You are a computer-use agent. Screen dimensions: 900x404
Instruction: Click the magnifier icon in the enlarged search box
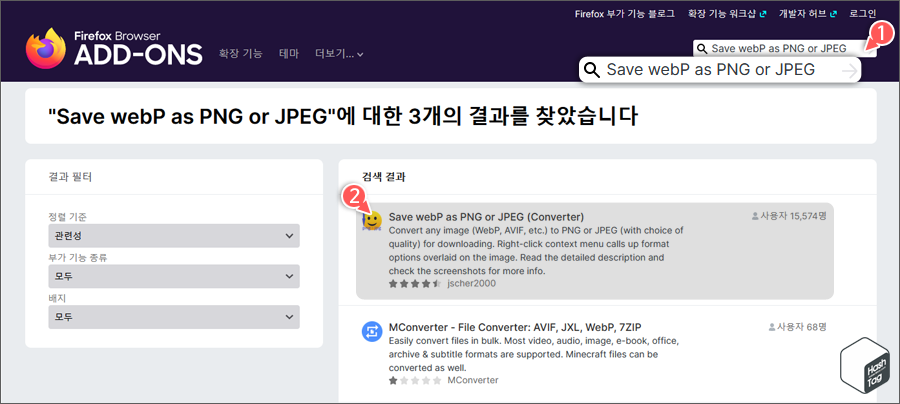point(592,71)
